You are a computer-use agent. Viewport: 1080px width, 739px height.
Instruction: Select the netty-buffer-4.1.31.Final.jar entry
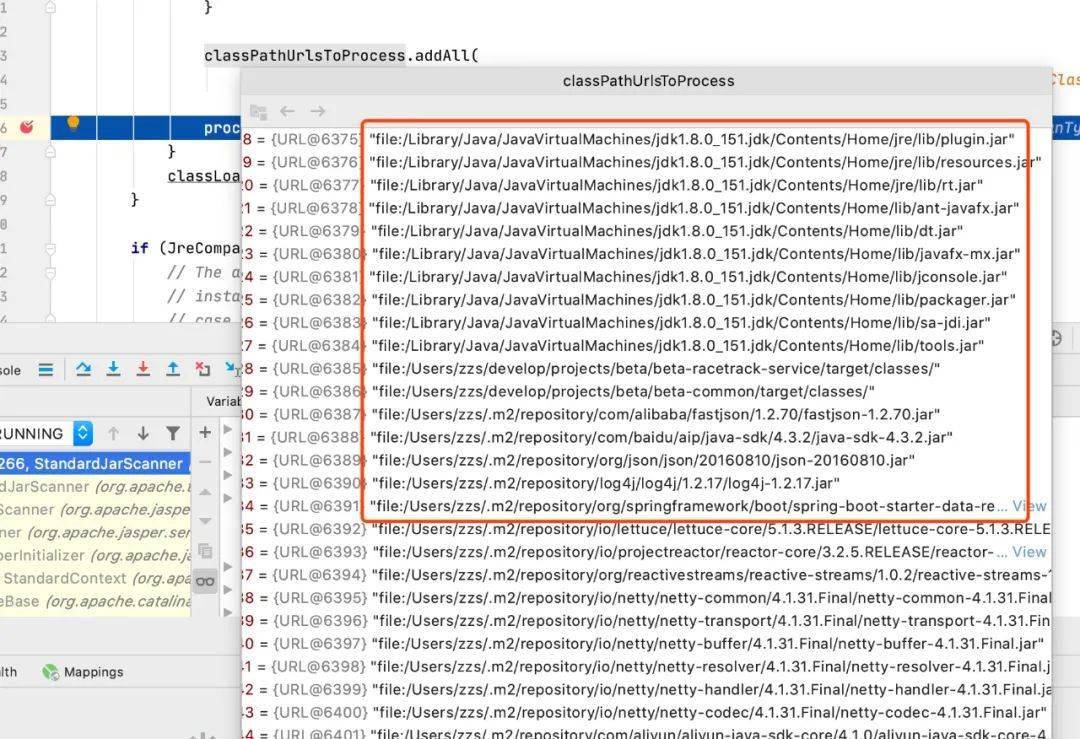tap(646, 643)
